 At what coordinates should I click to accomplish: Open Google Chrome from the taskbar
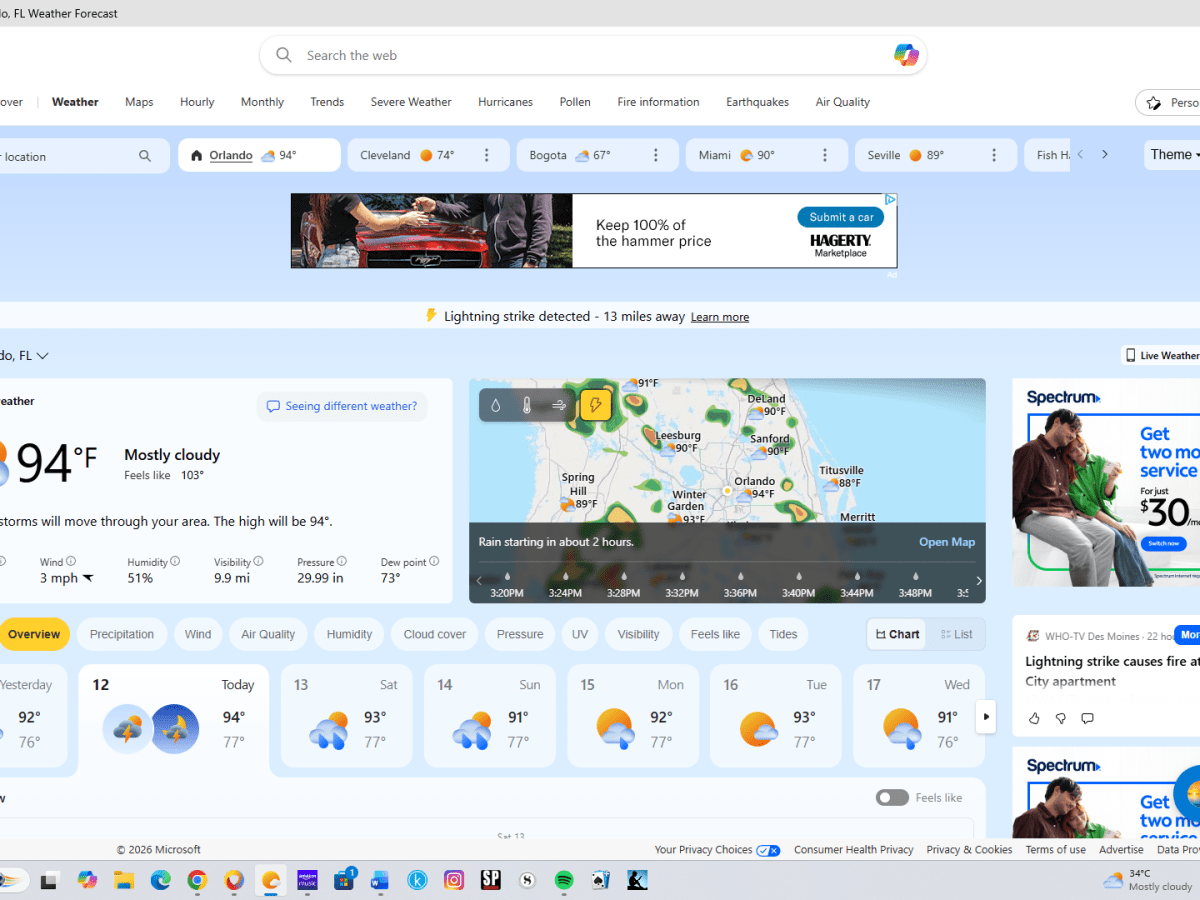pos(197,880)
